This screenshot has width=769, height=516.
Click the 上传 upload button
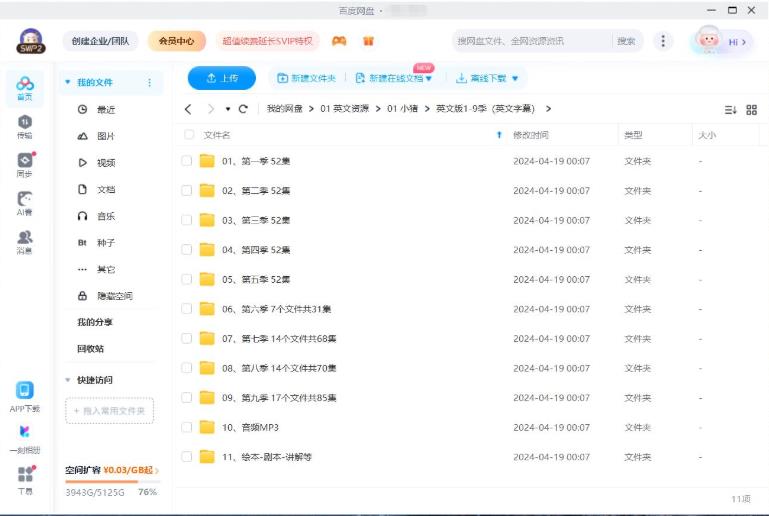click(222, 78)
